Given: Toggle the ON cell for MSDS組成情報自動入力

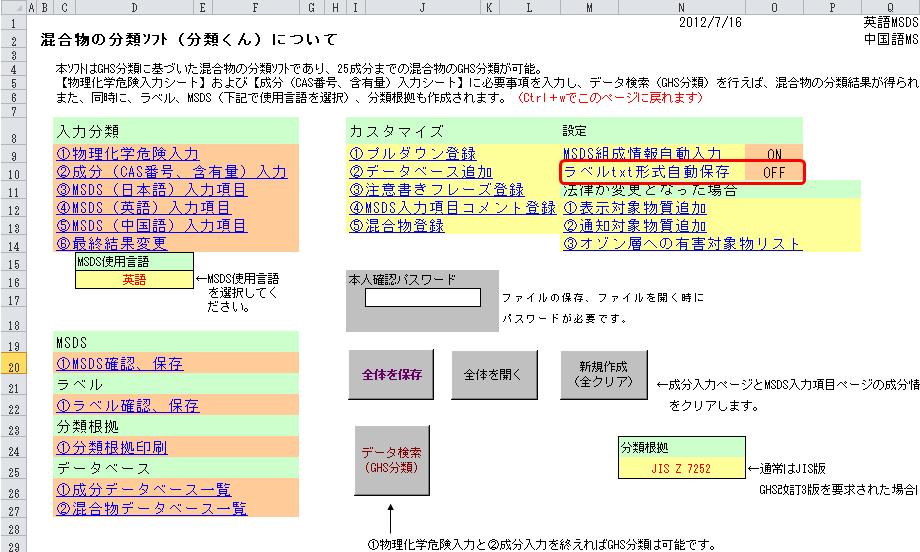Looking at the screenshot, I should (774, 154).
